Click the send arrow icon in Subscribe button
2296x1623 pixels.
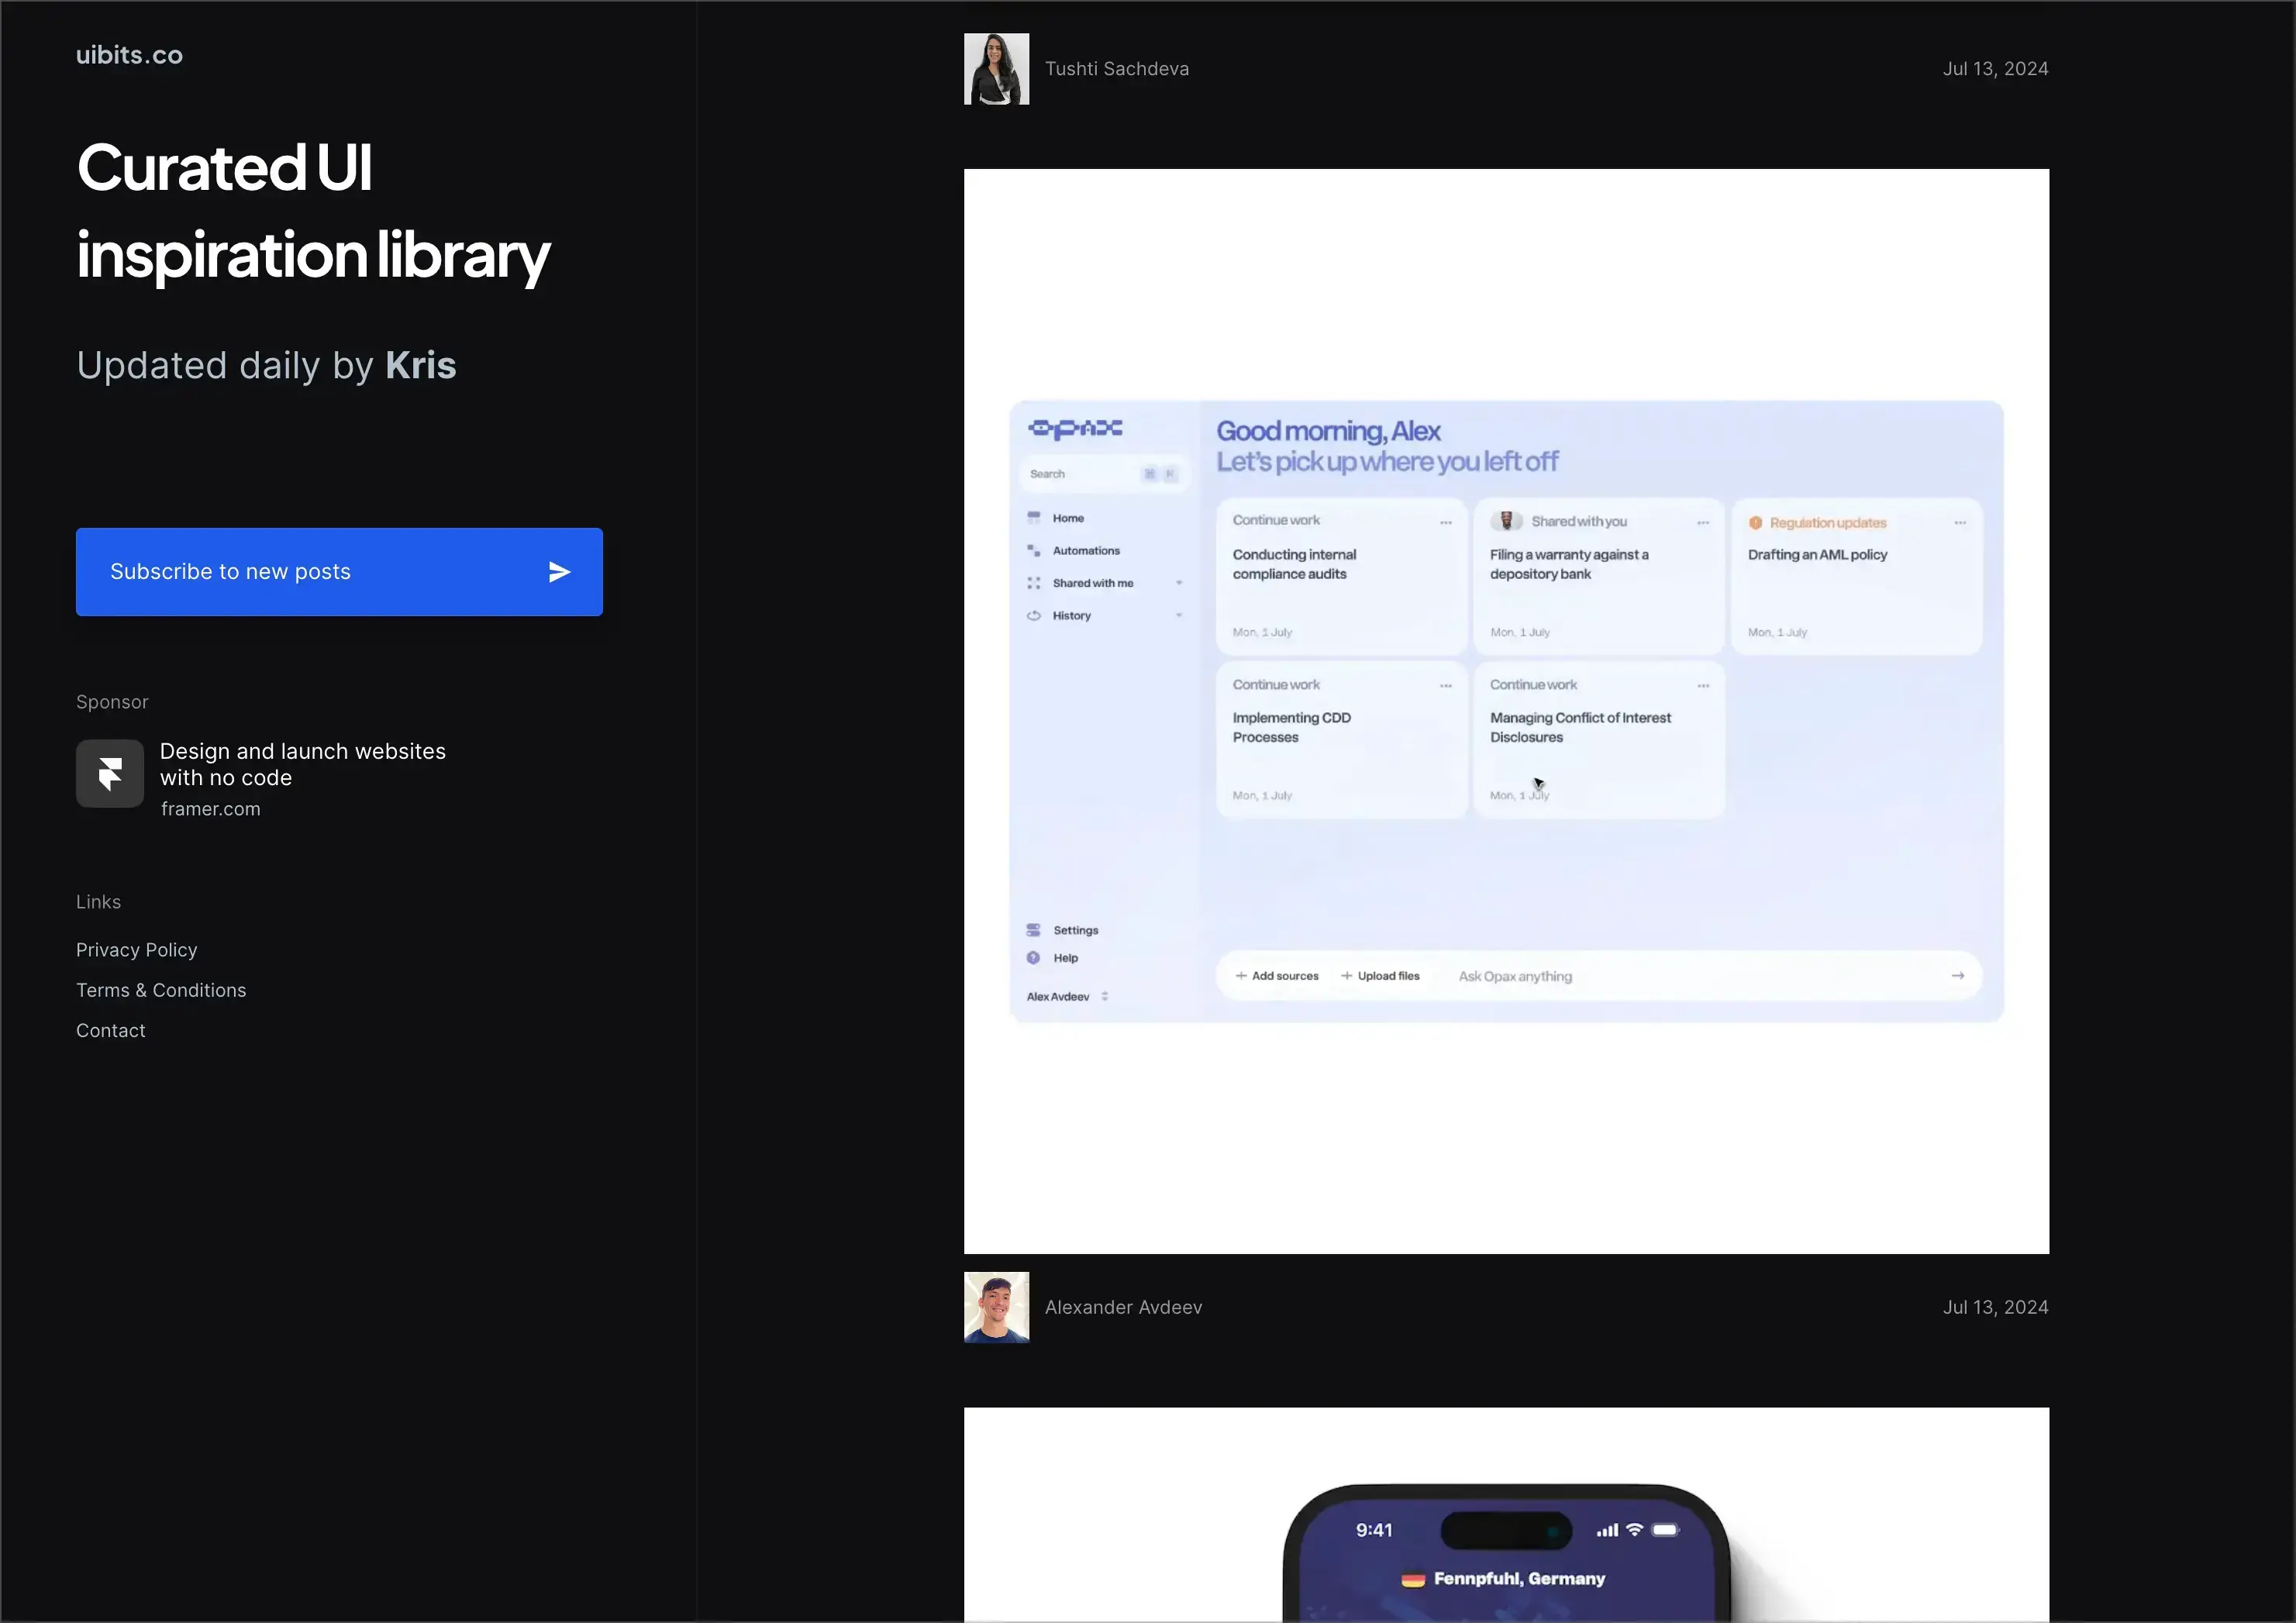tap(560, 572)
